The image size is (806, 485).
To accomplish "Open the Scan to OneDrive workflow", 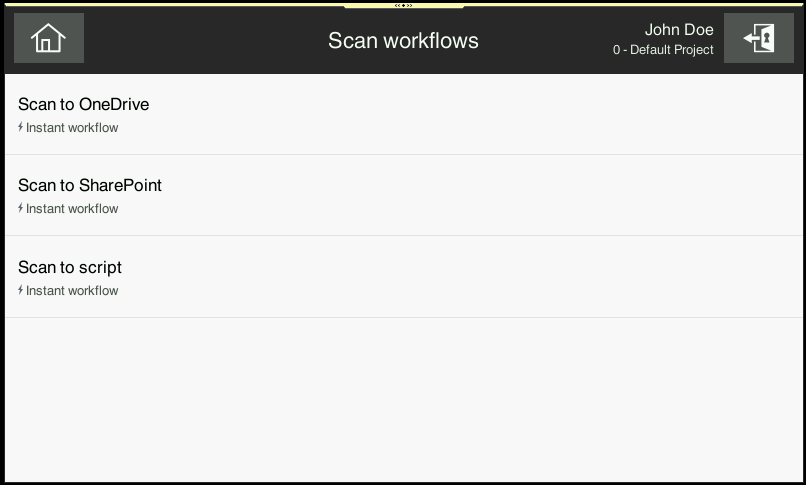I will [x=84, y=105].
